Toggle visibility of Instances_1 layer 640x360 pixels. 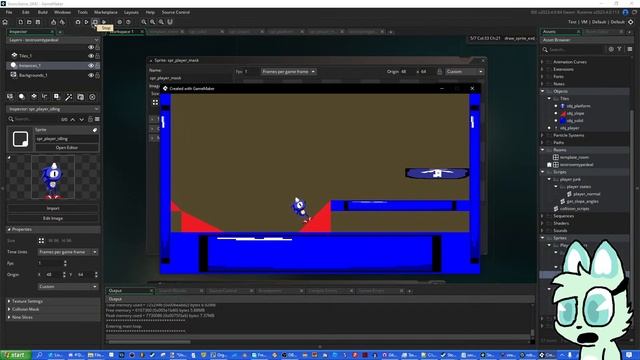(x=91, y=65)
